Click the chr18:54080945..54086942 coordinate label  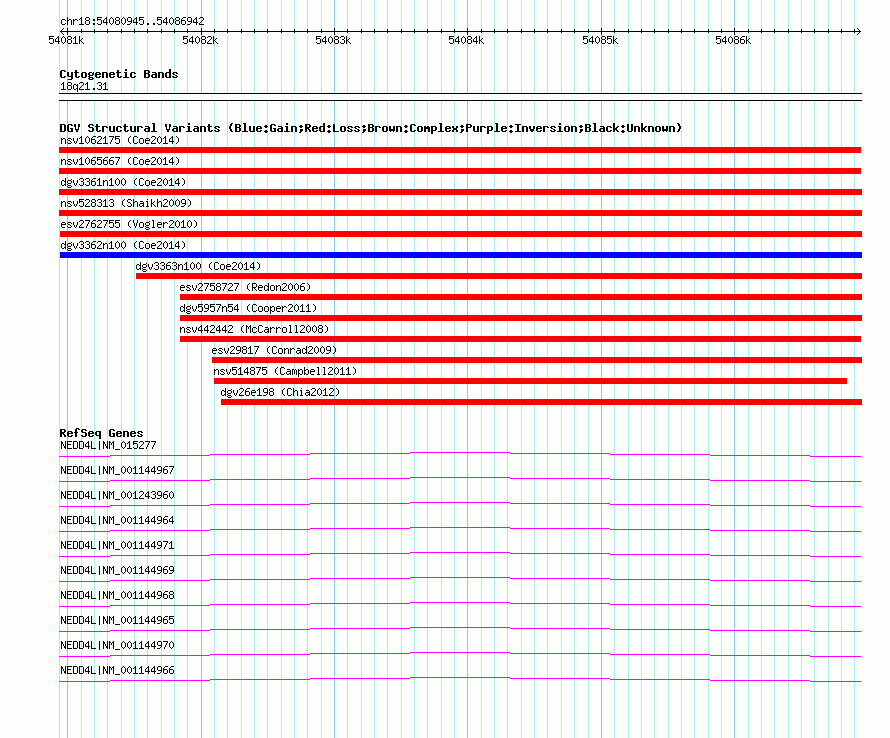pyautogui.click(x=132, y=22)
